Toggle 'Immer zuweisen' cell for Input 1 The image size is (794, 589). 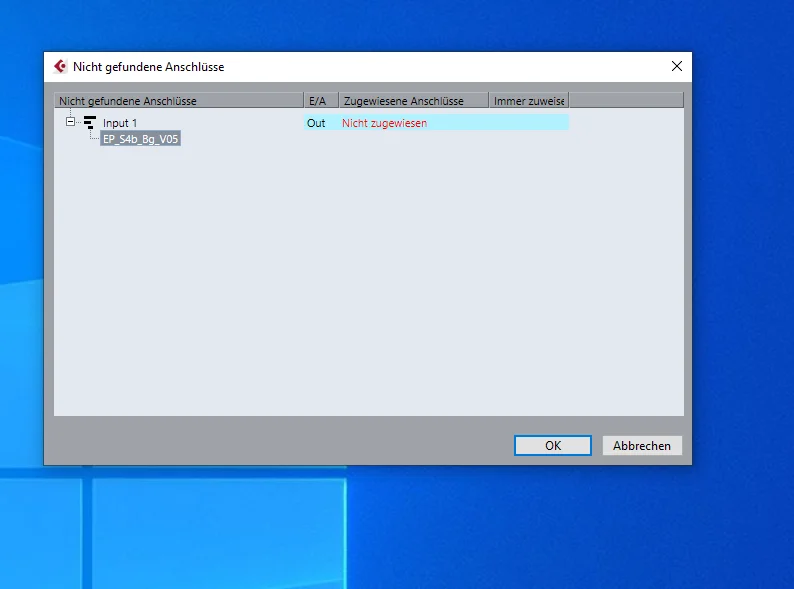pos(529,123)
